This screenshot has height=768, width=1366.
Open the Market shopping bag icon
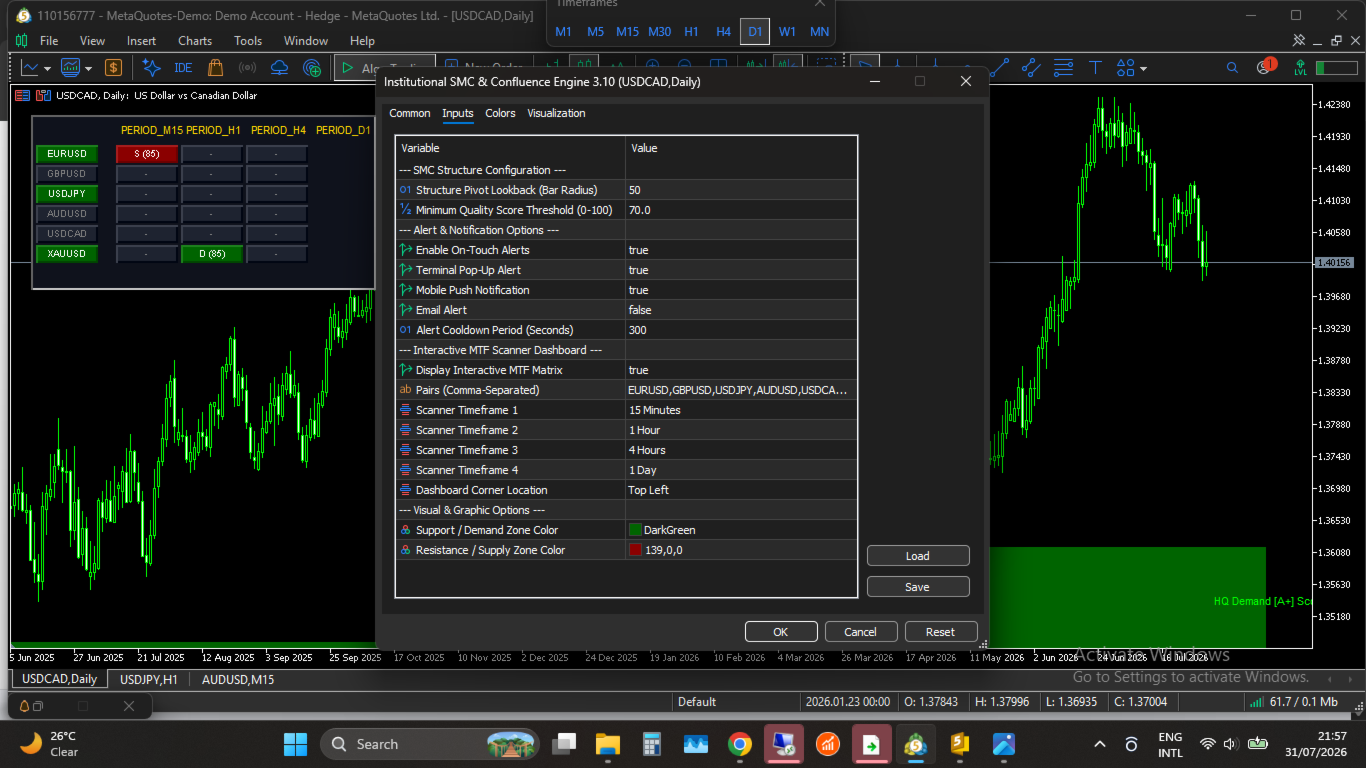click(x=215, y=68)
